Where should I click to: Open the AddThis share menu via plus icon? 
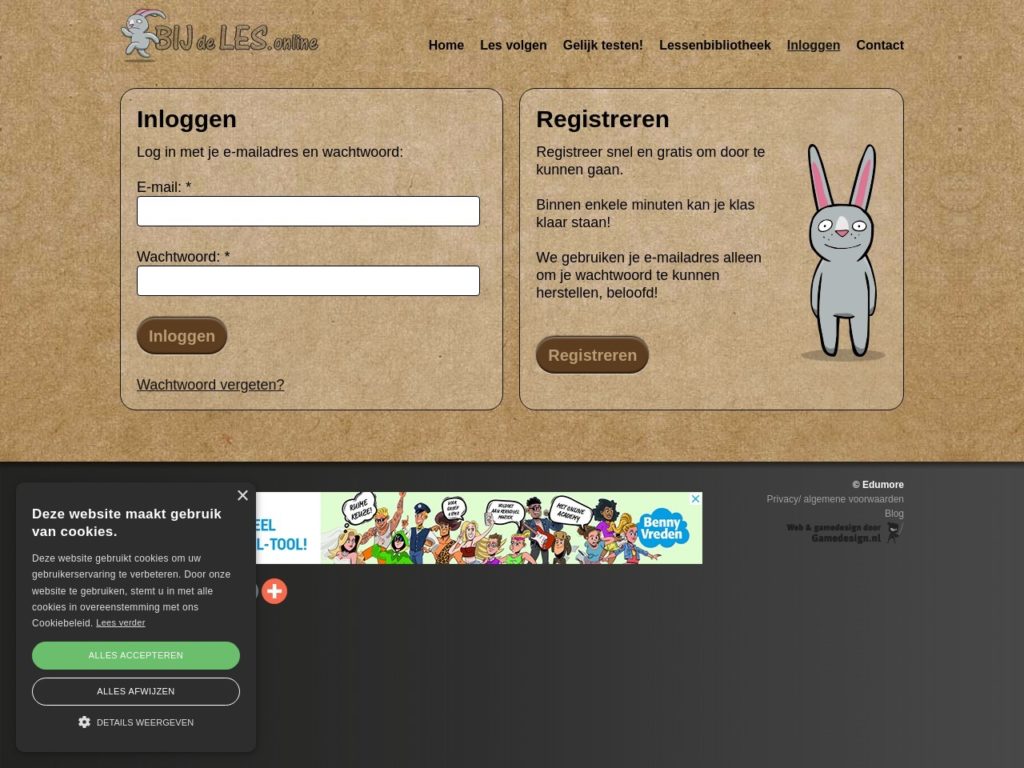coord(274,591)
